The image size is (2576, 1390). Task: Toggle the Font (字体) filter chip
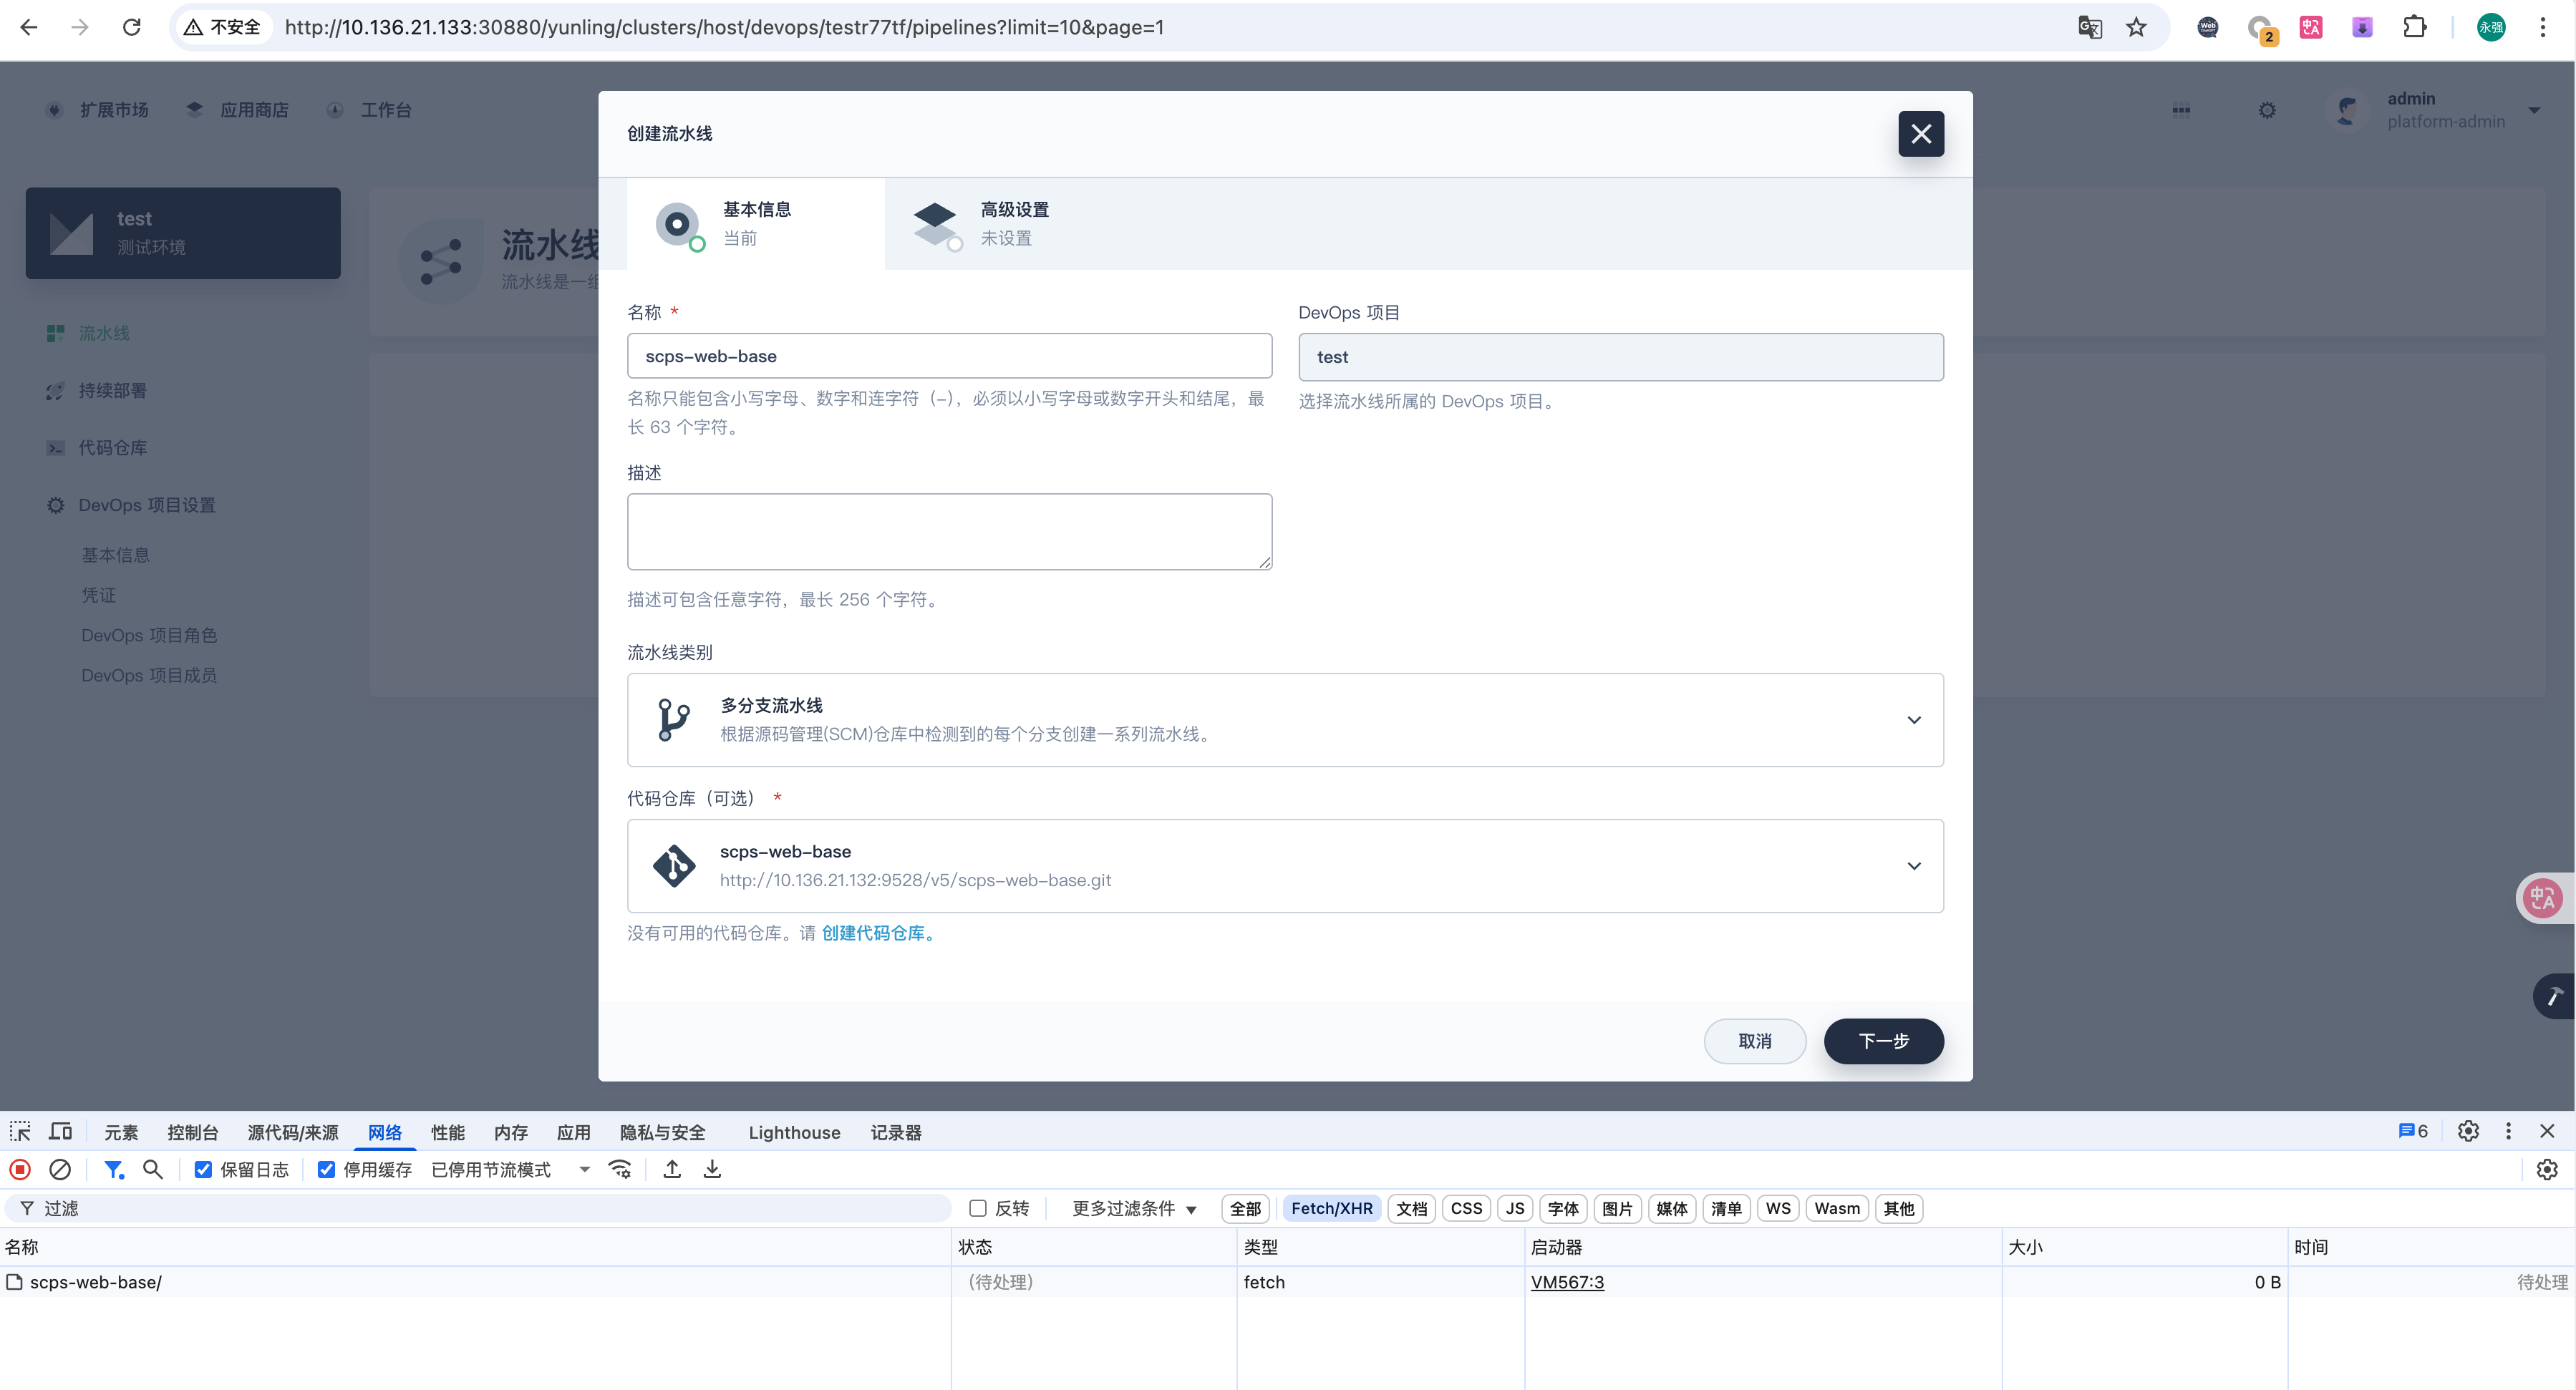(x=1563, y=1208)
